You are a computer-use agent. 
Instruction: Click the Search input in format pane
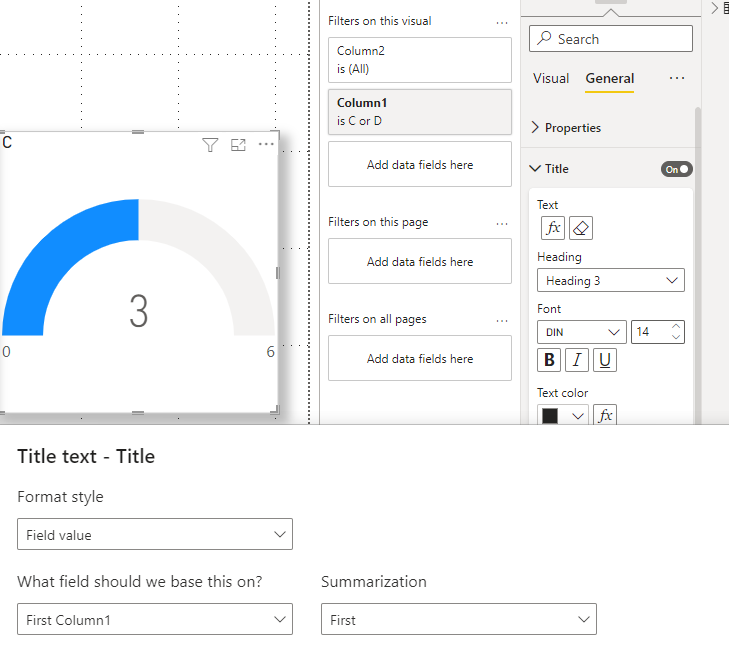point(610,39)
